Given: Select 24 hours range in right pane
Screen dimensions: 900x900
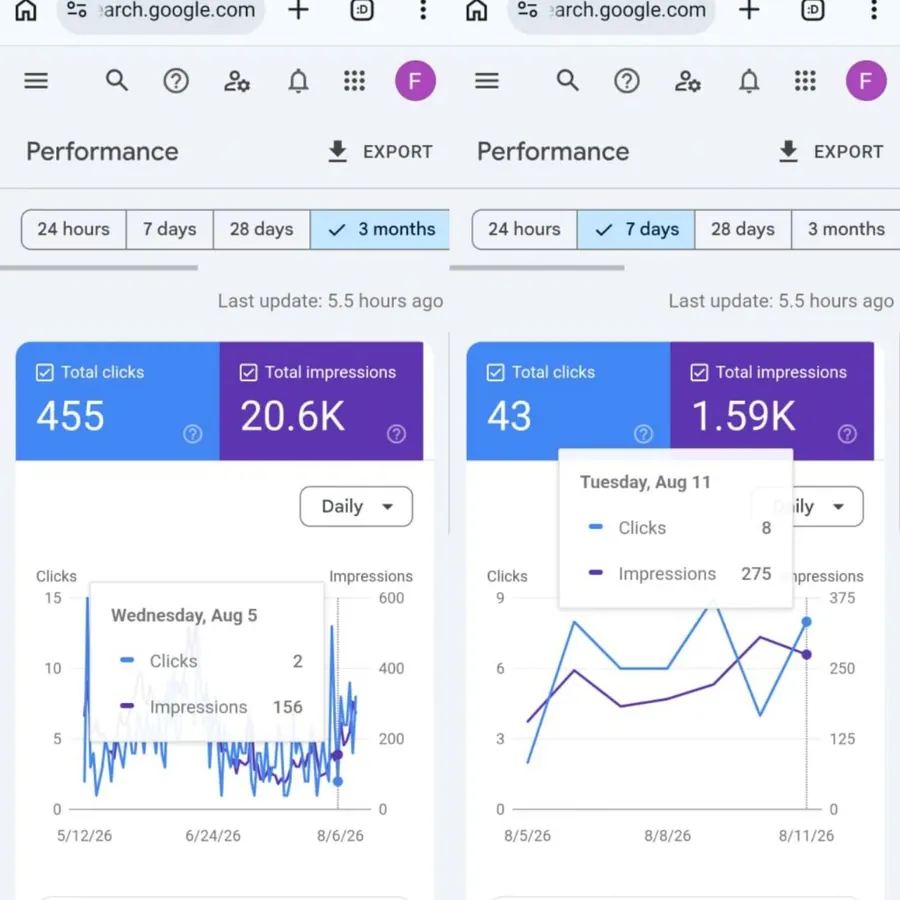Looking at the screenshot, I should (524, 229).
